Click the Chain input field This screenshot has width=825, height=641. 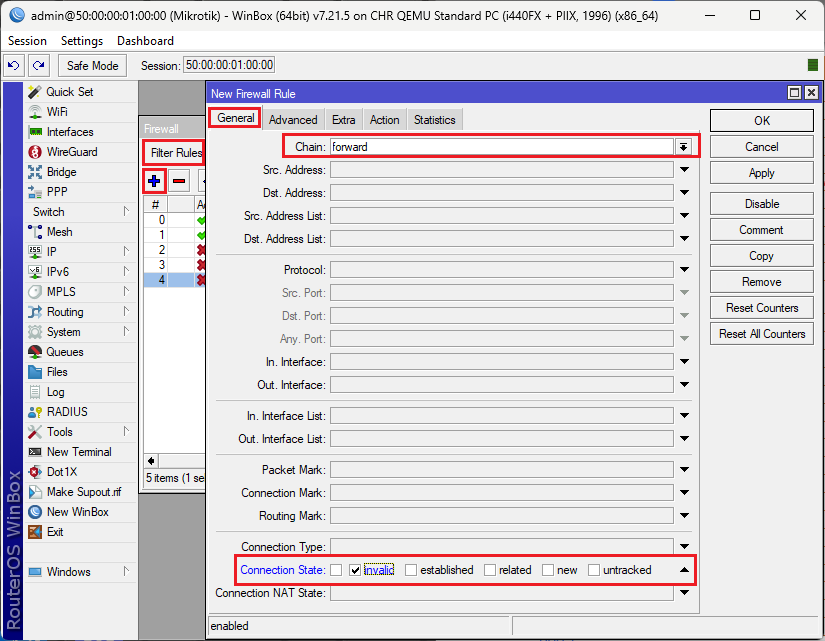click(501, 147)
